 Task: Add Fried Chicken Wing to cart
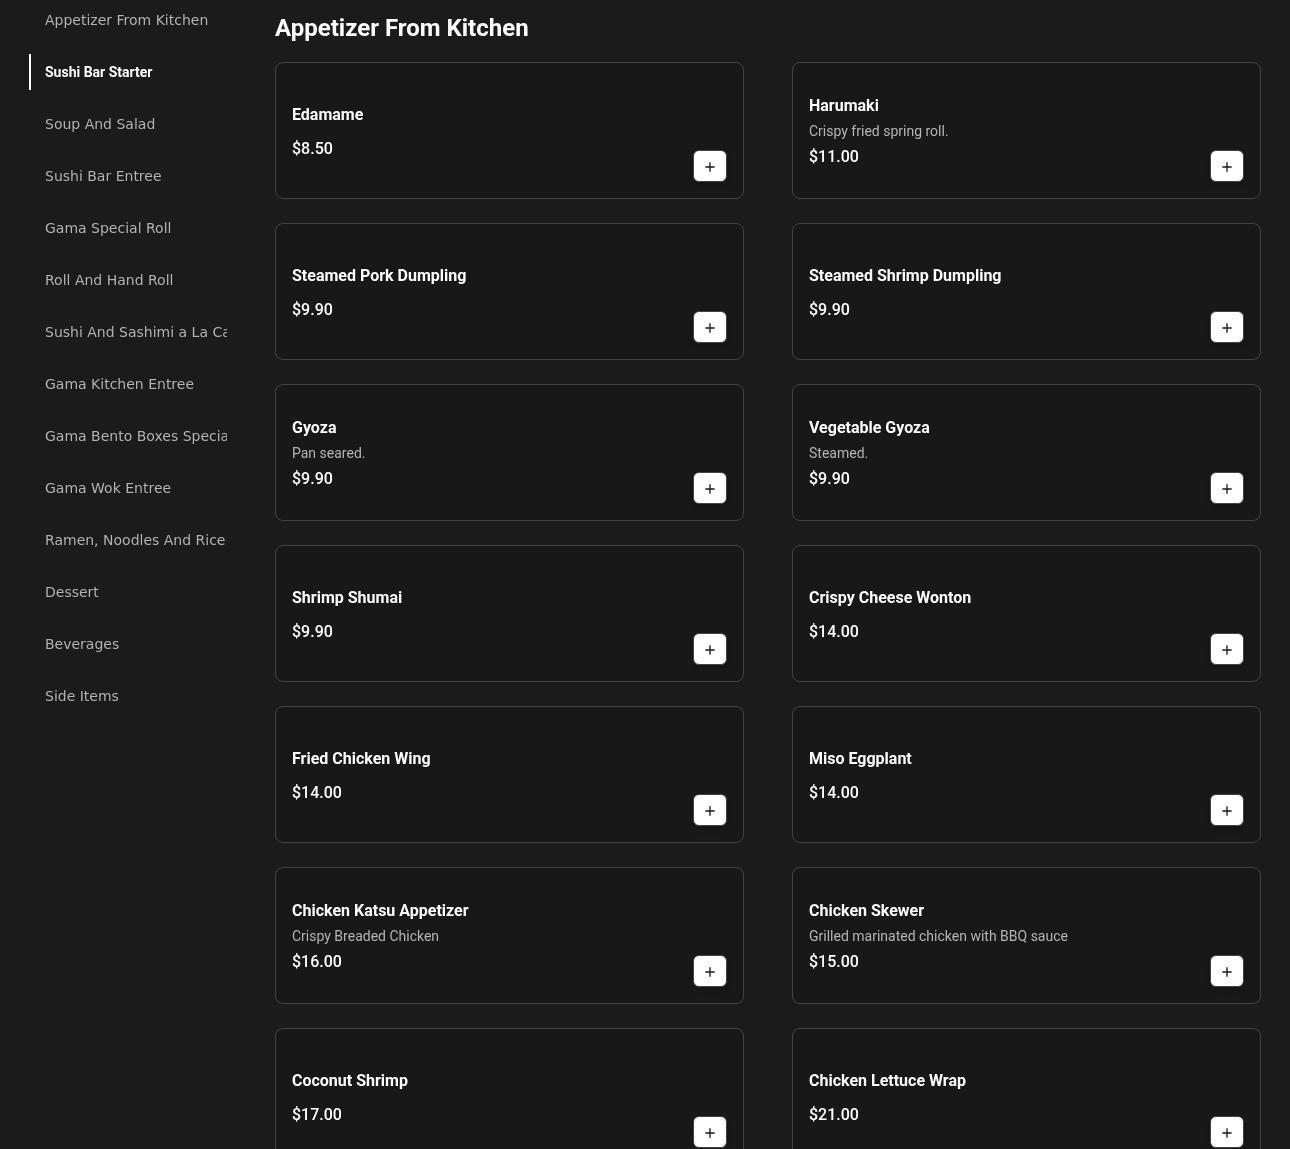click(709, 811)
